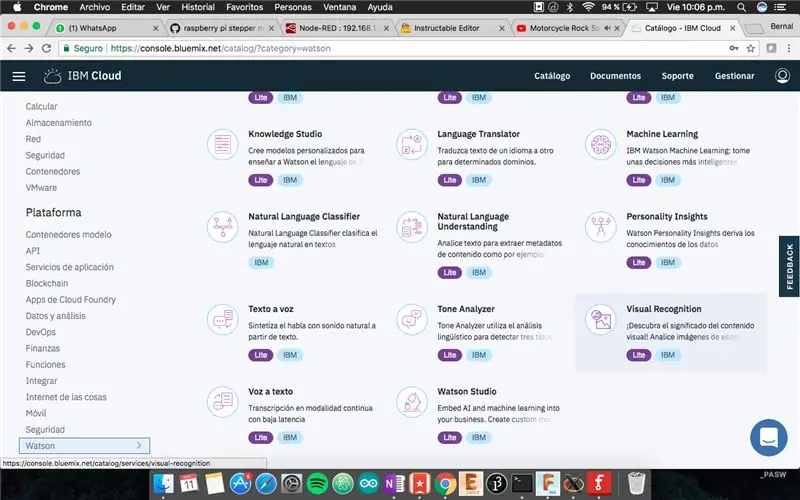
Task: Switch to the Node-RED tab
Action: [x=337, y=28]
